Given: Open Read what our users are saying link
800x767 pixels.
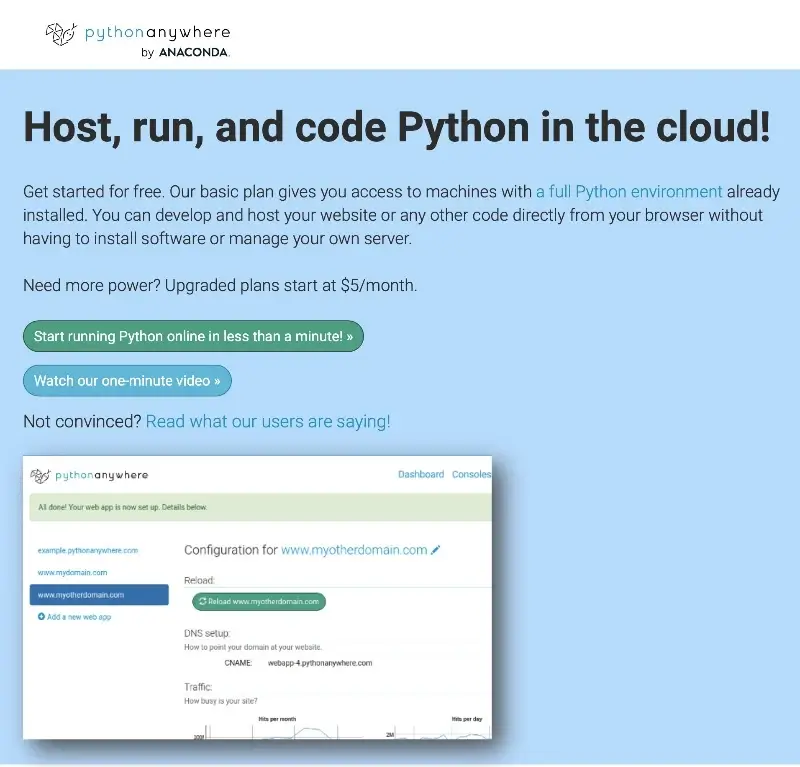Looking at the screenshot, I should pyautogui.click(x=268, y=421).
